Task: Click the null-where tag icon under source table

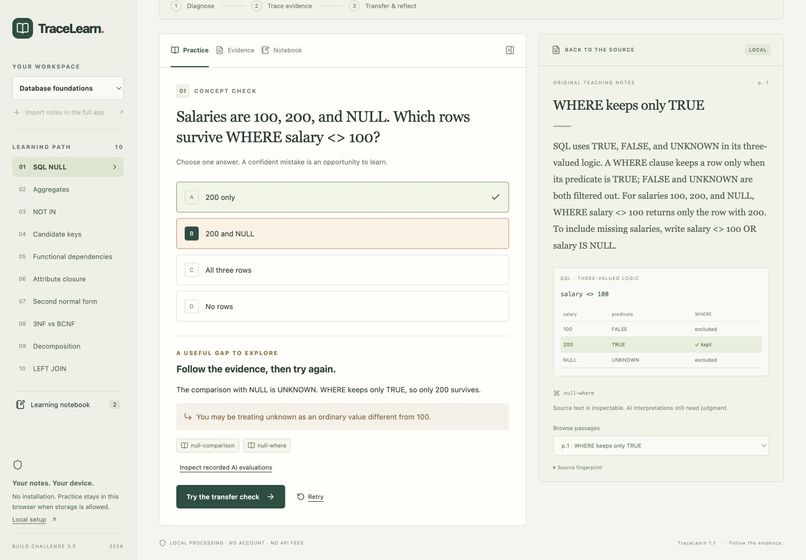Action: (x=556, y=393)
